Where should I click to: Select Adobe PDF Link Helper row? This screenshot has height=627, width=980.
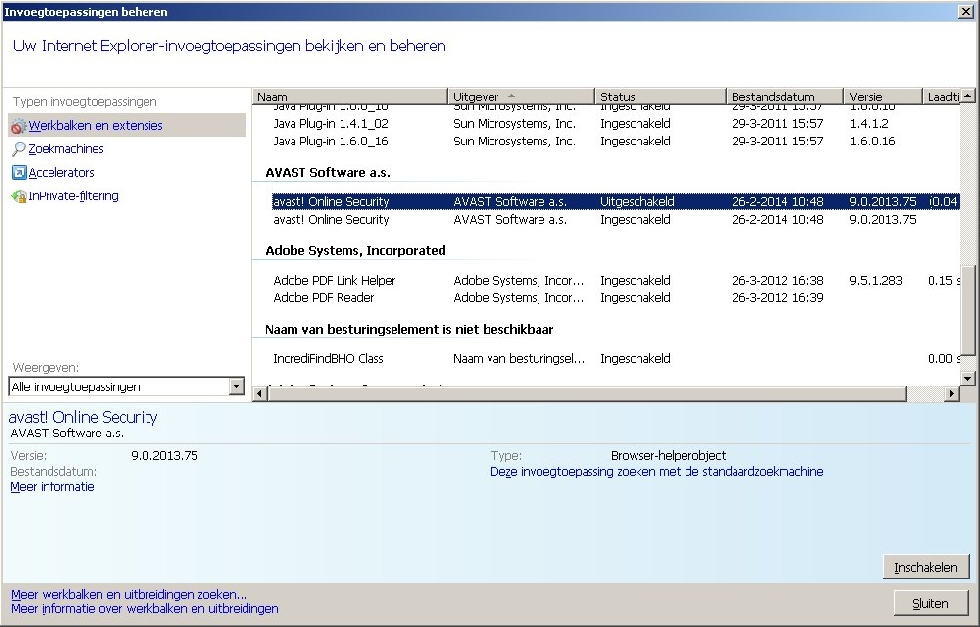(x=616, y=281)
